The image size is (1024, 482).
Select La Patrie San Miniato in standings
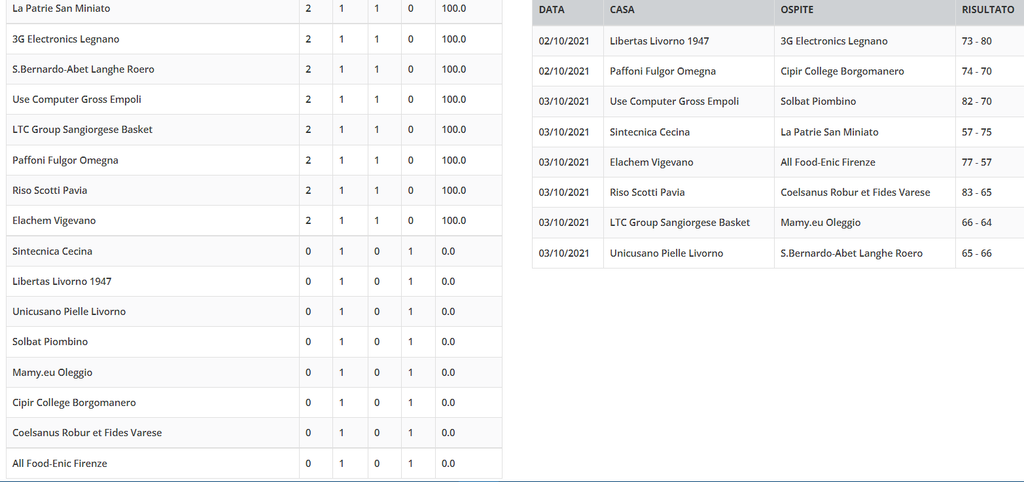coord(61,8)
